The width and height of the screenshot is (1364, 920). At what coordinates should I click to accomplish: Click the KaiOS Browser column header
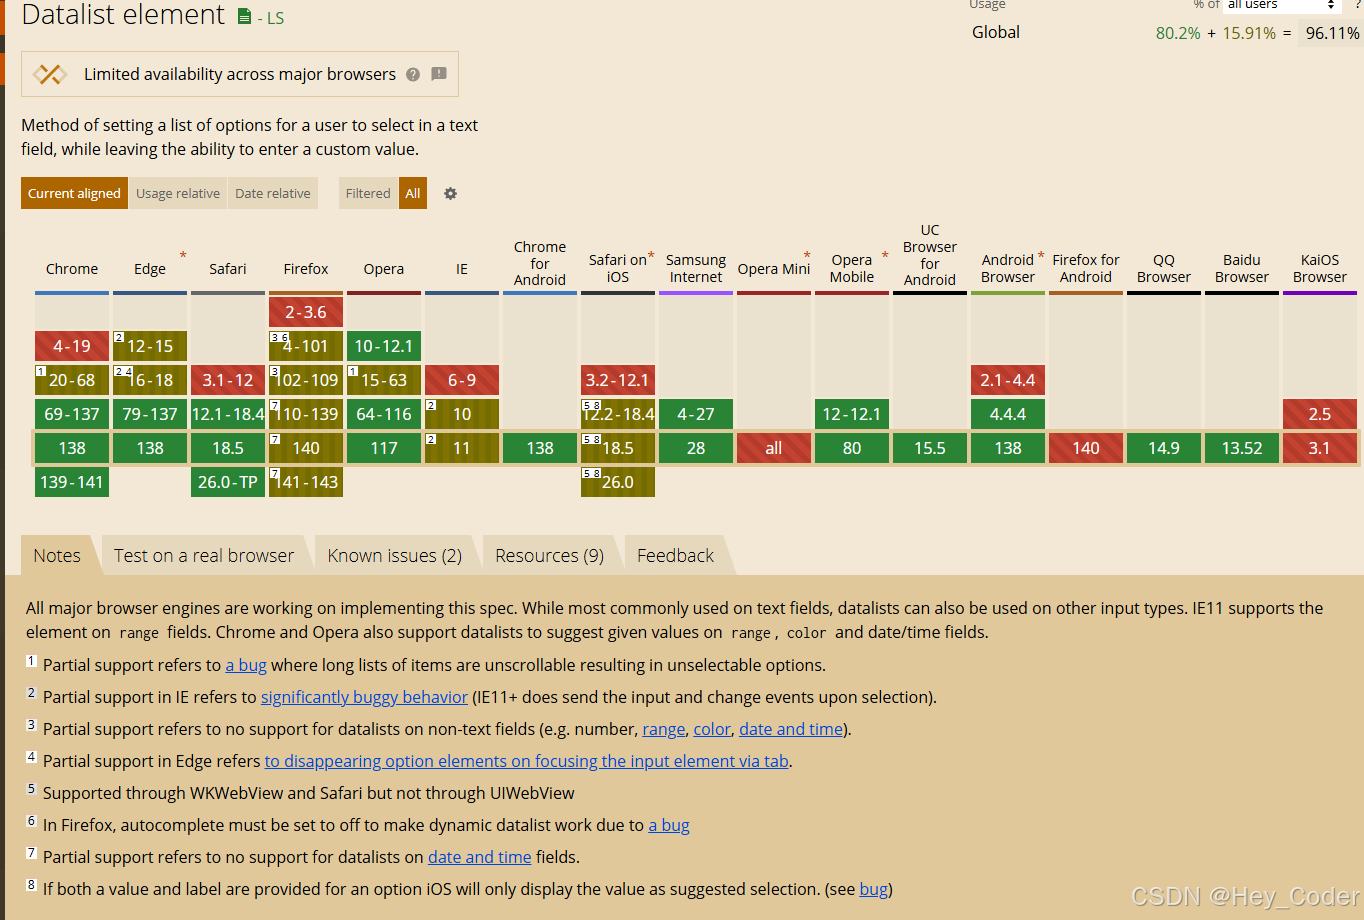pos(1320,268)
